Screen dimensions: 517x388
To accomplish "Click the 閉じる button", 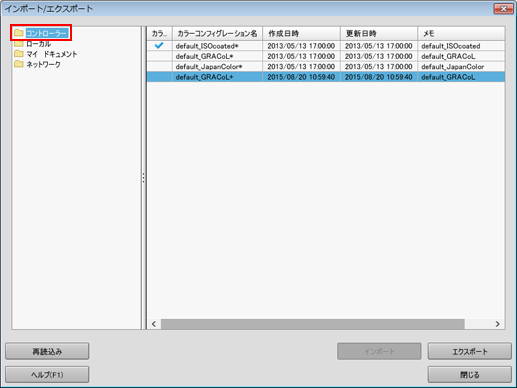I will 470,375.
